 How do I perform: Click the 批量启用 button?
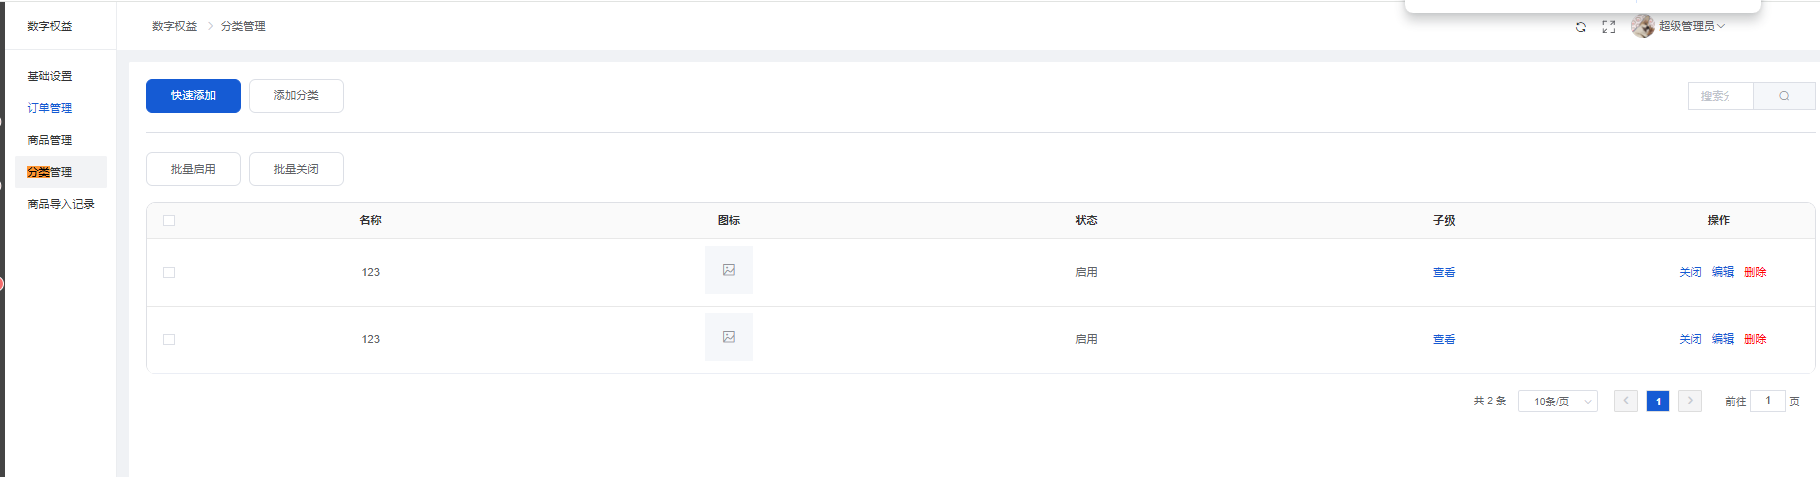(193, 169)
